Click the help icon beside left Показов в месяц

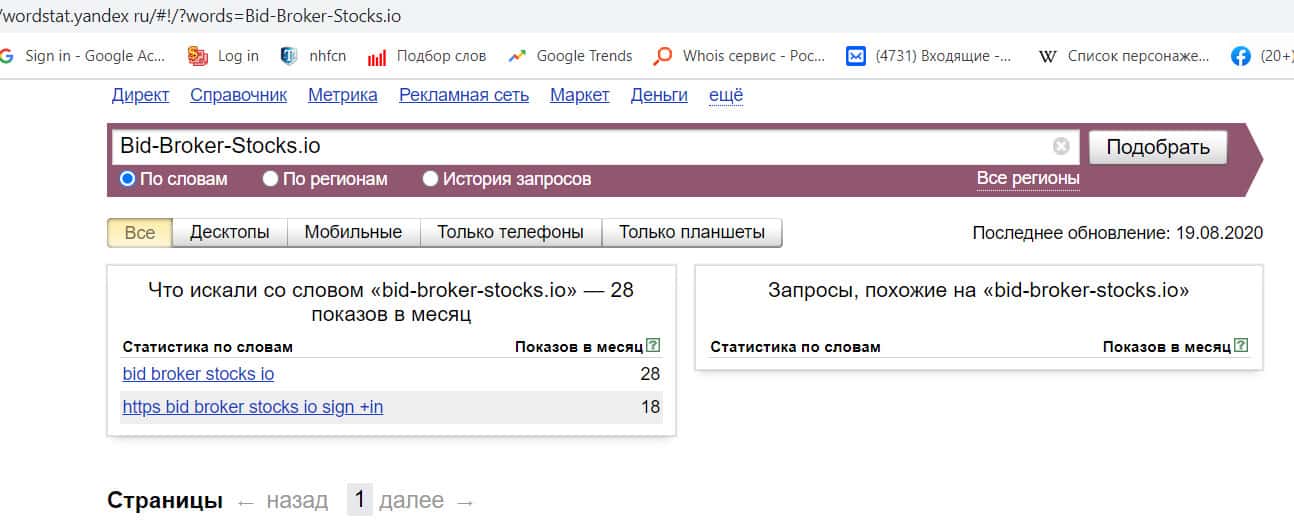click(653, 346)
